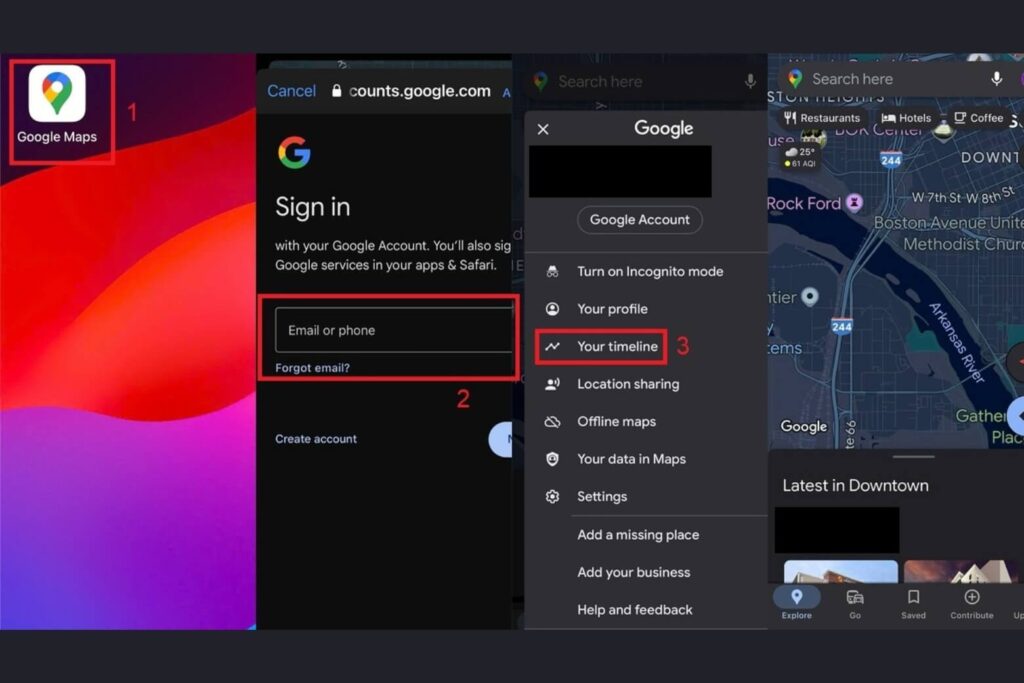Viewport: 1024px width, 683px height.
Task: Open Offline maps option
Action: pos(616,422)
